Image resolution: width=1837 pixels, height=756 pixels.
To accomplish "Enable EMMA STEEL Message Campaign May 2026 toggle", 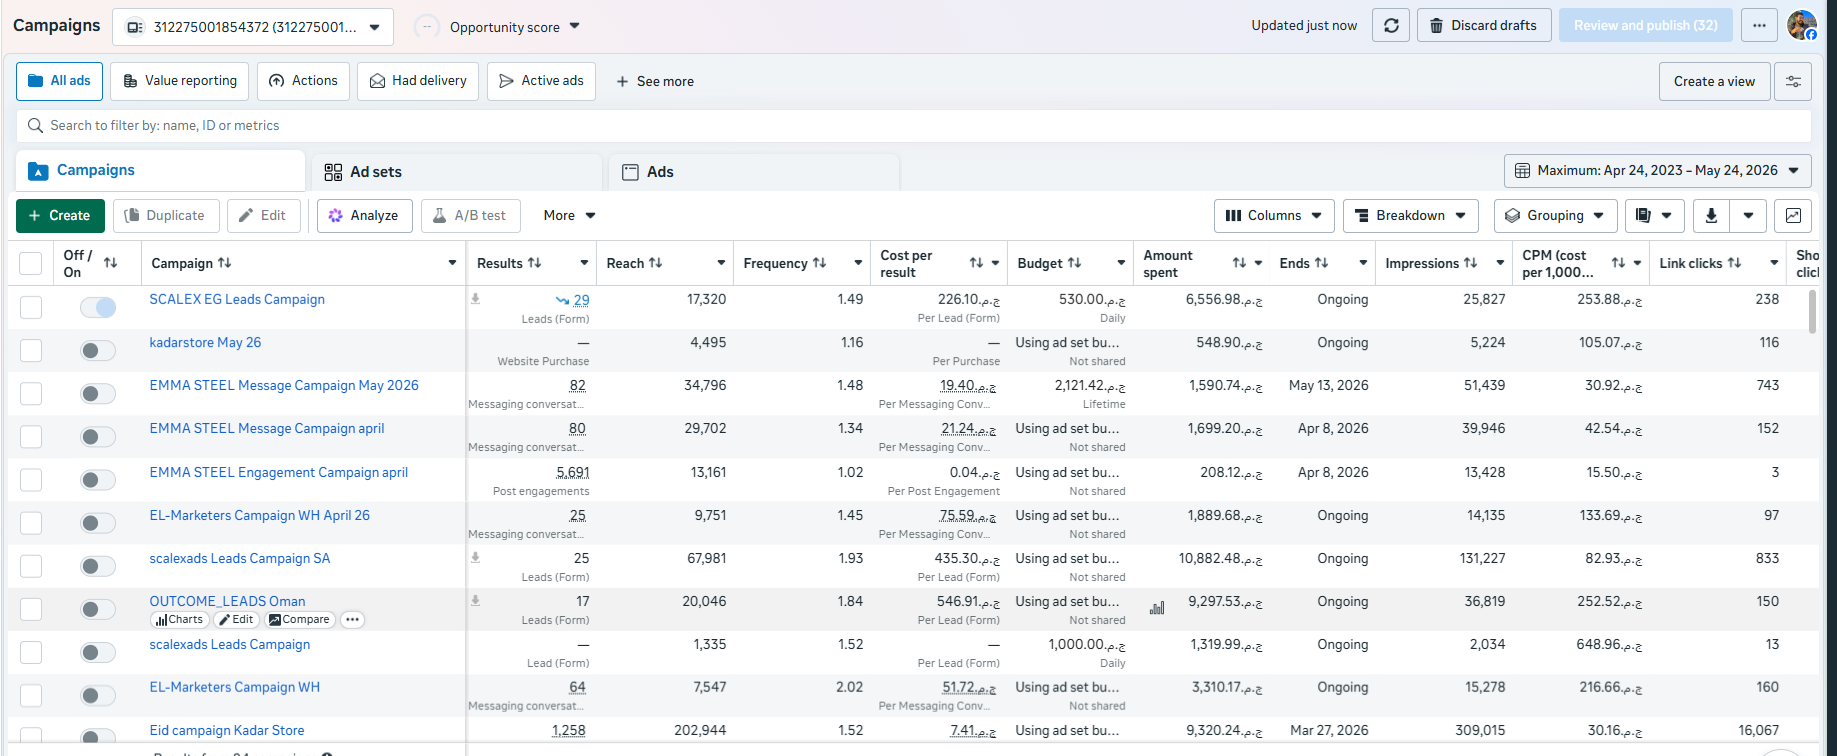I will (98, 393).
